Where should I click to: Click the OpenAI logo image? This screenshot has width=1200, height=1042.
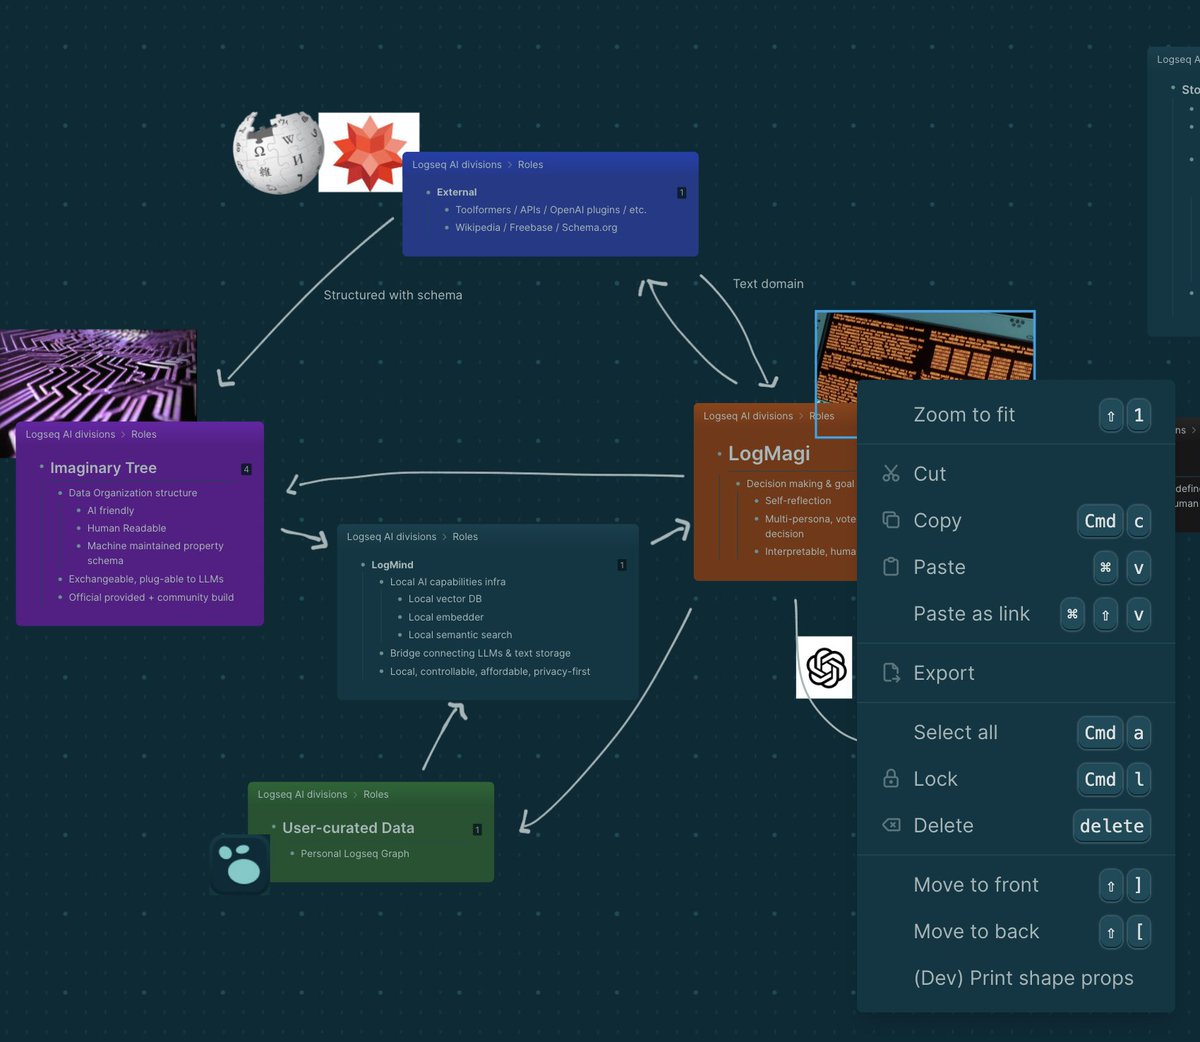826,668
